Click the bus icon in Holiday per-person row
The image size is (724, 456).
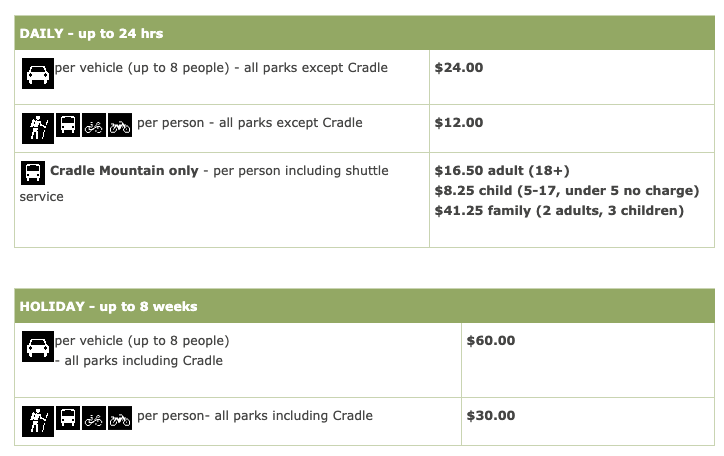point(68,418)
